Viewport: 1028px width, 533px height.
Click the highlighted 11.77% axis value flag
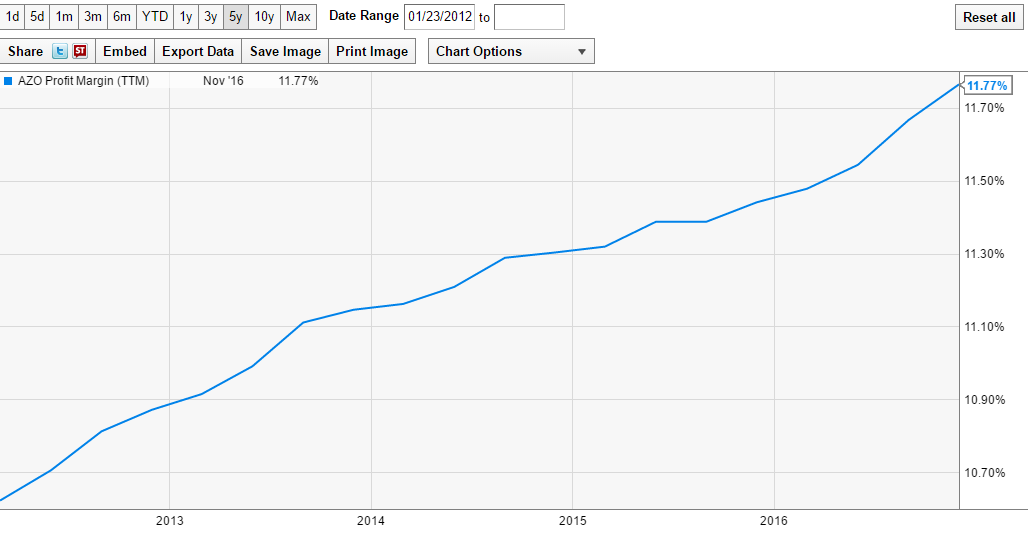(987, 86)
